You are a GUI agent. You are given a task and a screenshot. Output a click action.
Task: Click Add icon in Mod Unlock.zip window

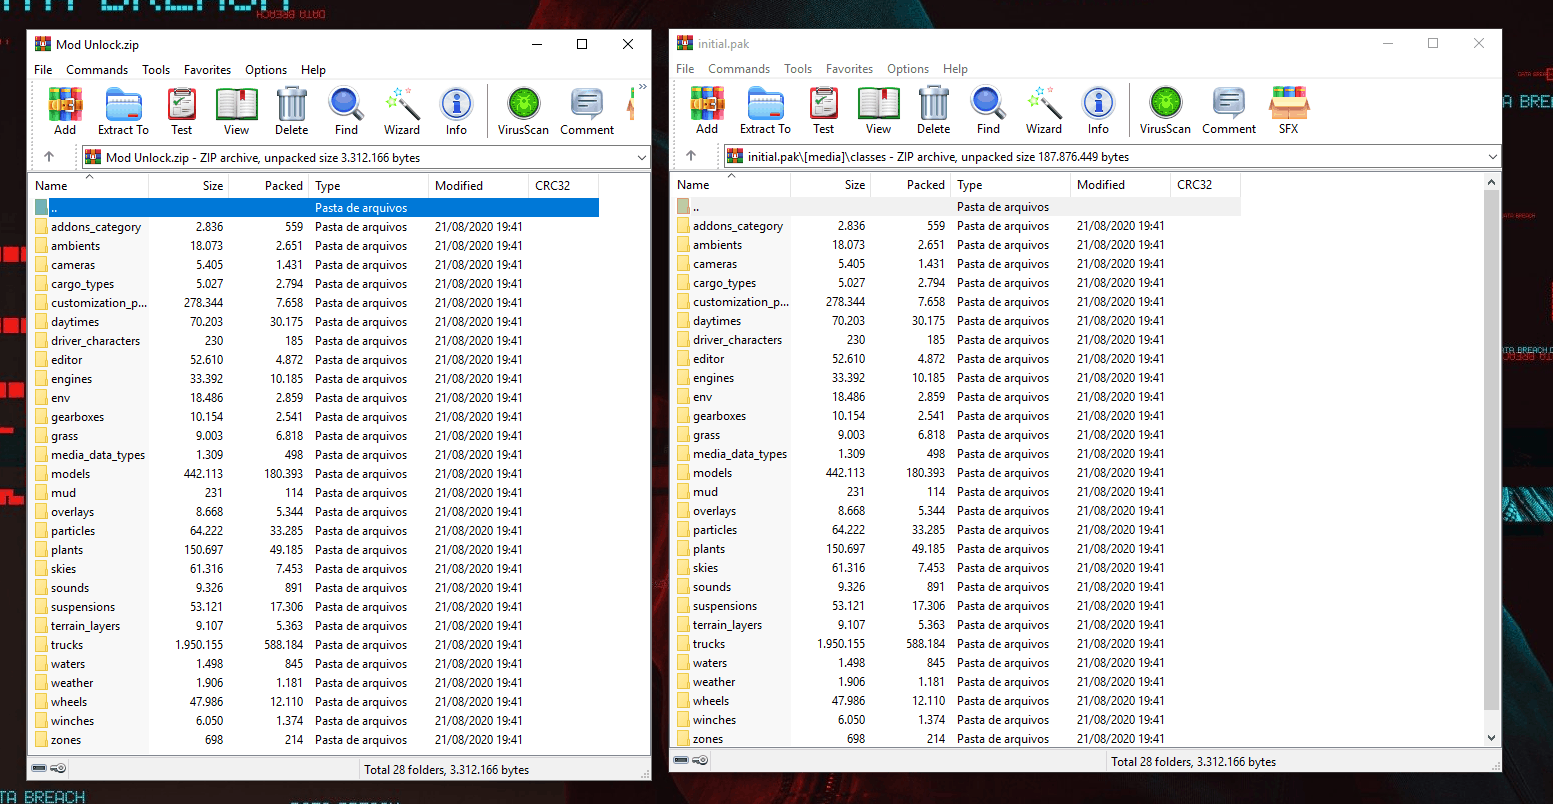pyautogui.click(x=65, y=110)
